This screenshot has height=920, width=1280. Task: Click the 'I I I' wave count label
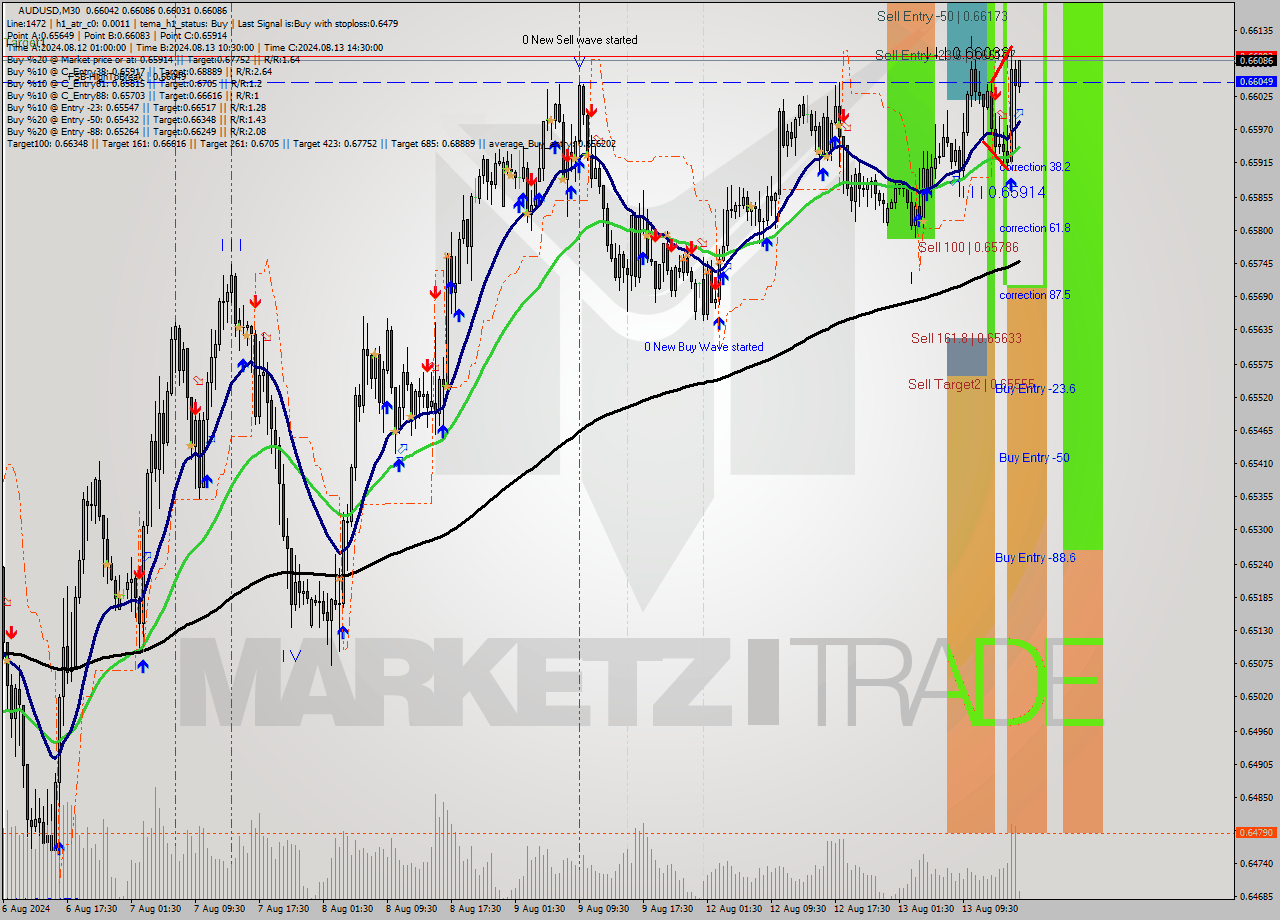pos(231,244)
